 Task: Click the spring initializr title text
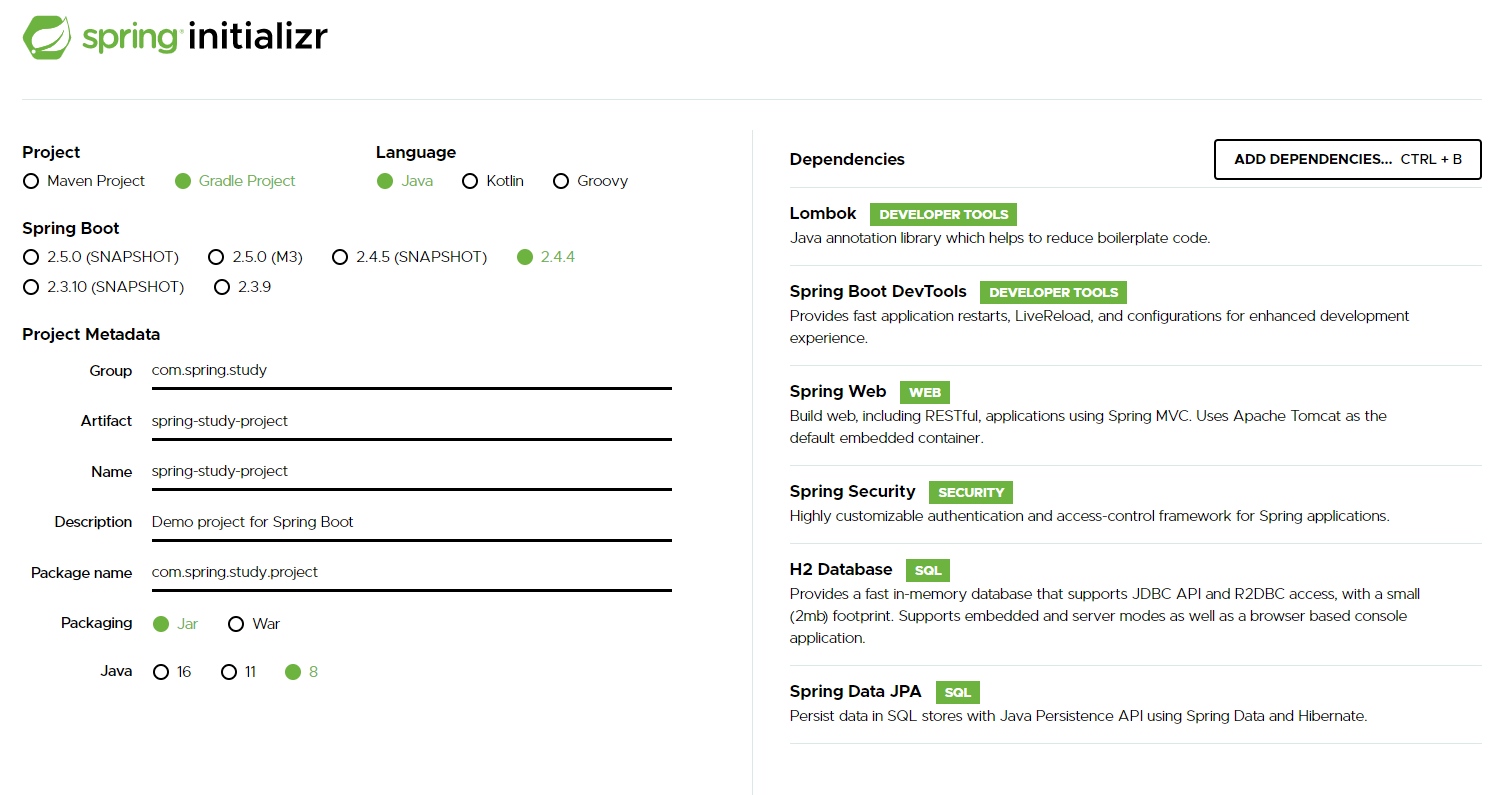coord(205,38)
